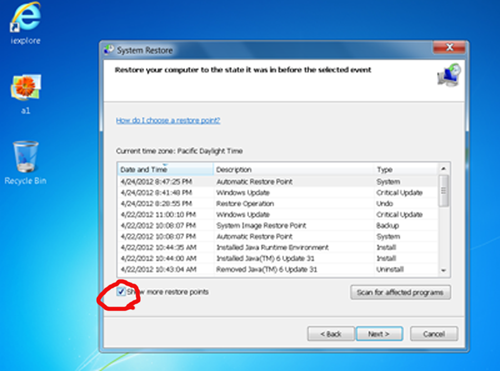Select the a1 image file on desktop
The height and width of the screenshot is (371, 500).
(x=26, y=94)
